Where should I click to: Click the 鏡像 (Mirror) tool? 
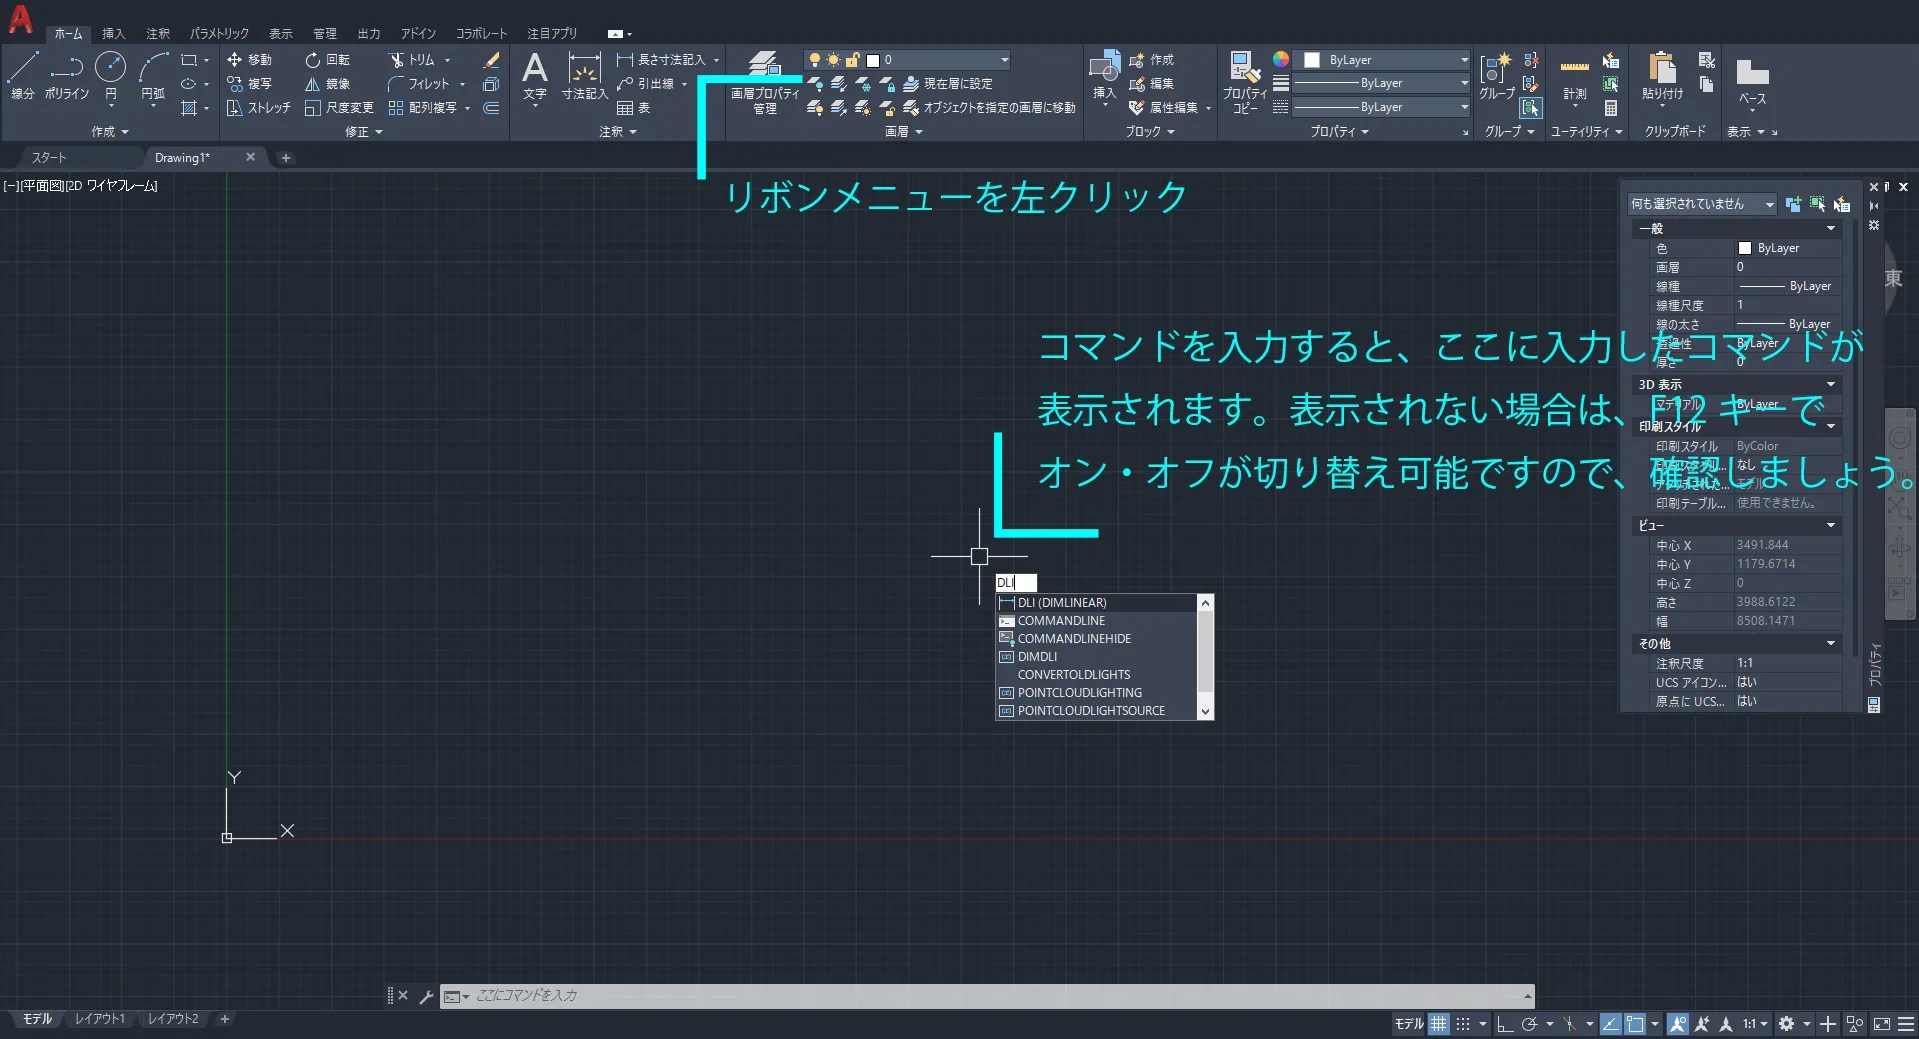tap(327, 84)
